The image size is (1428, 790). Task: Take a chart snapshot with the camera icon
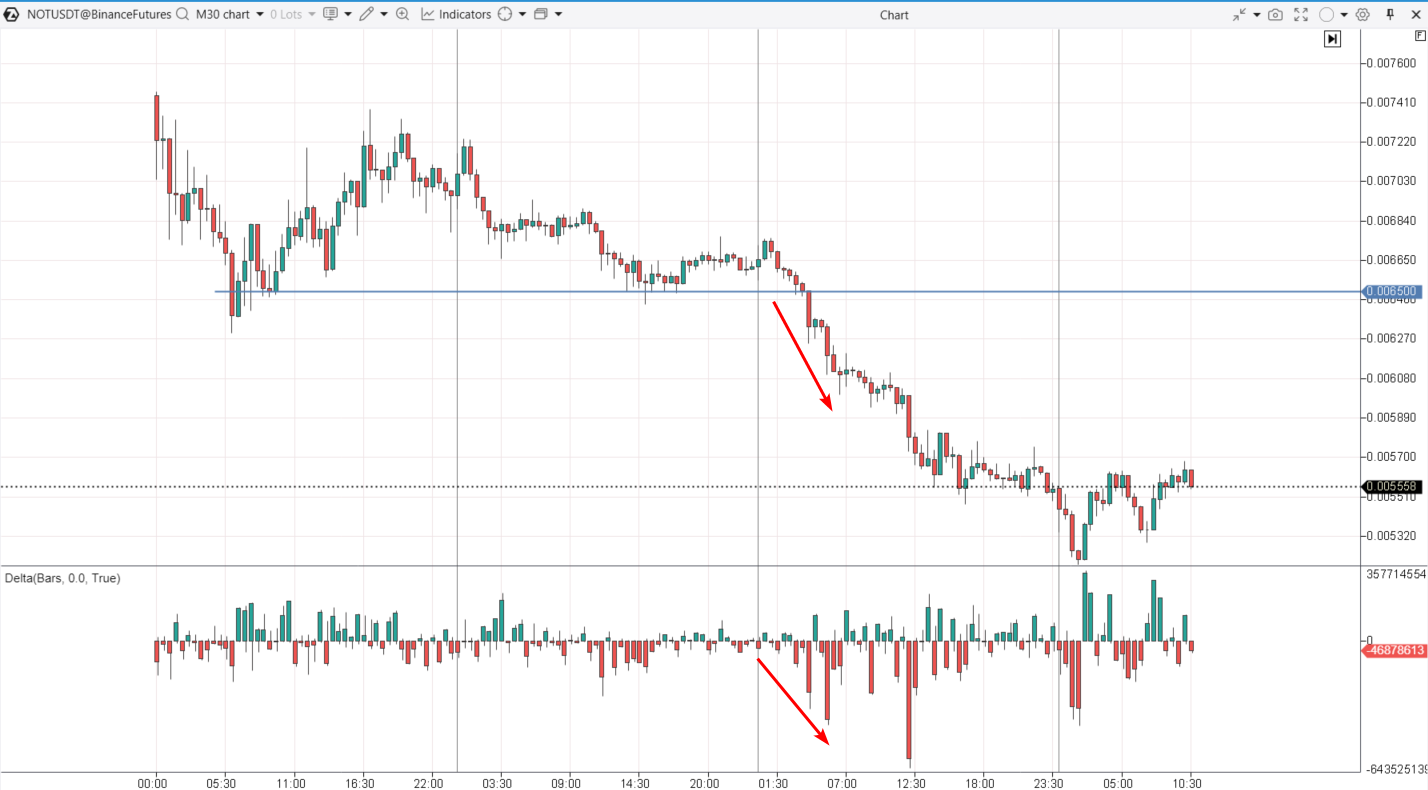coord(1275,14)
